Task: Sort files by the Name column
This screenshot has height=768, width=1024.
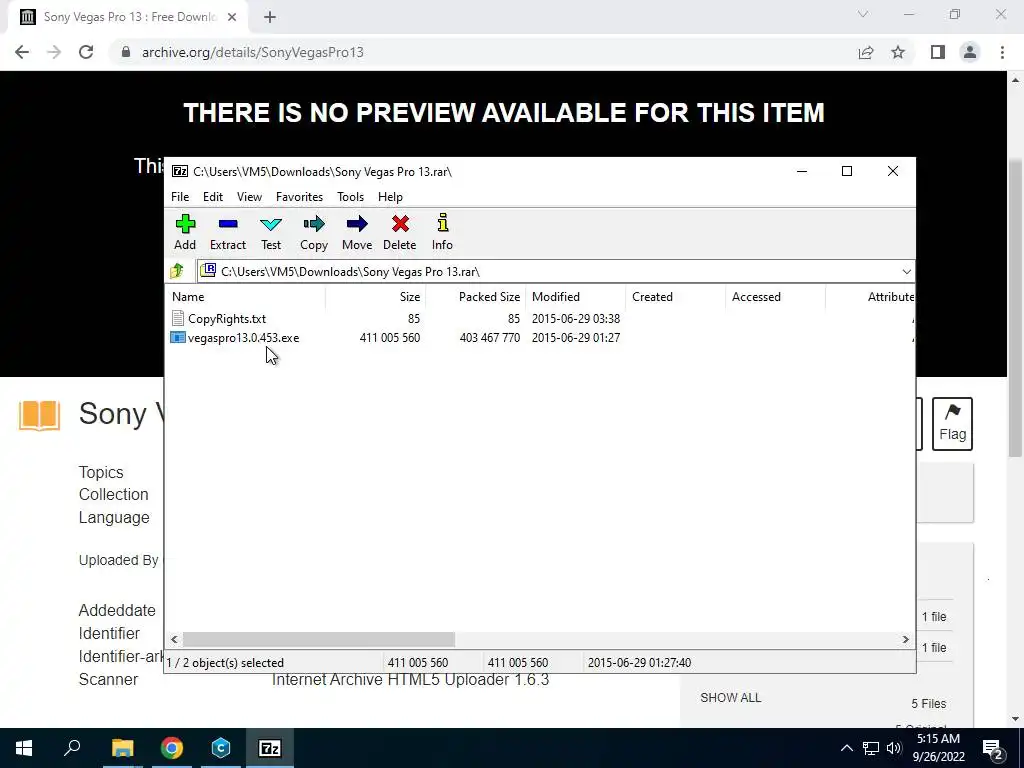Action: (x=246, y=296)
